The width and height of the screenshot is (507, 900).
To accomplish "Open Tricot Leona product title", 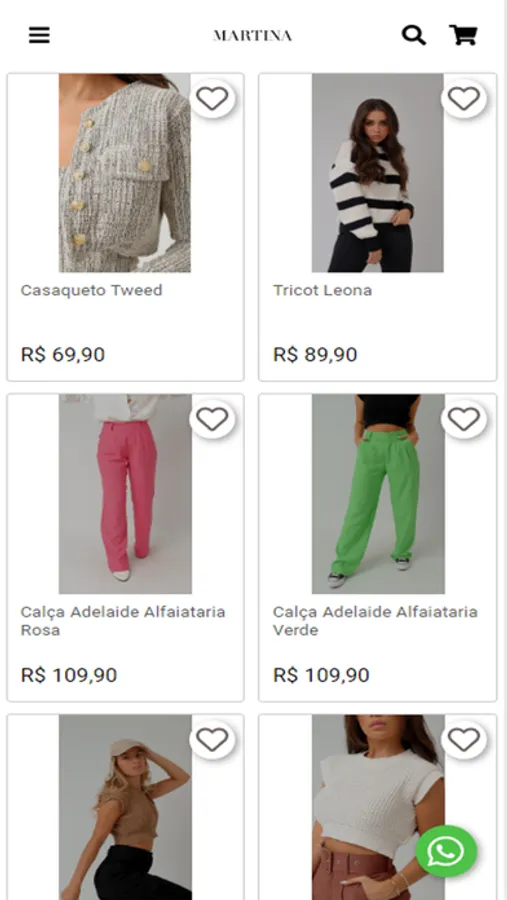I will (x=322, y=290).
